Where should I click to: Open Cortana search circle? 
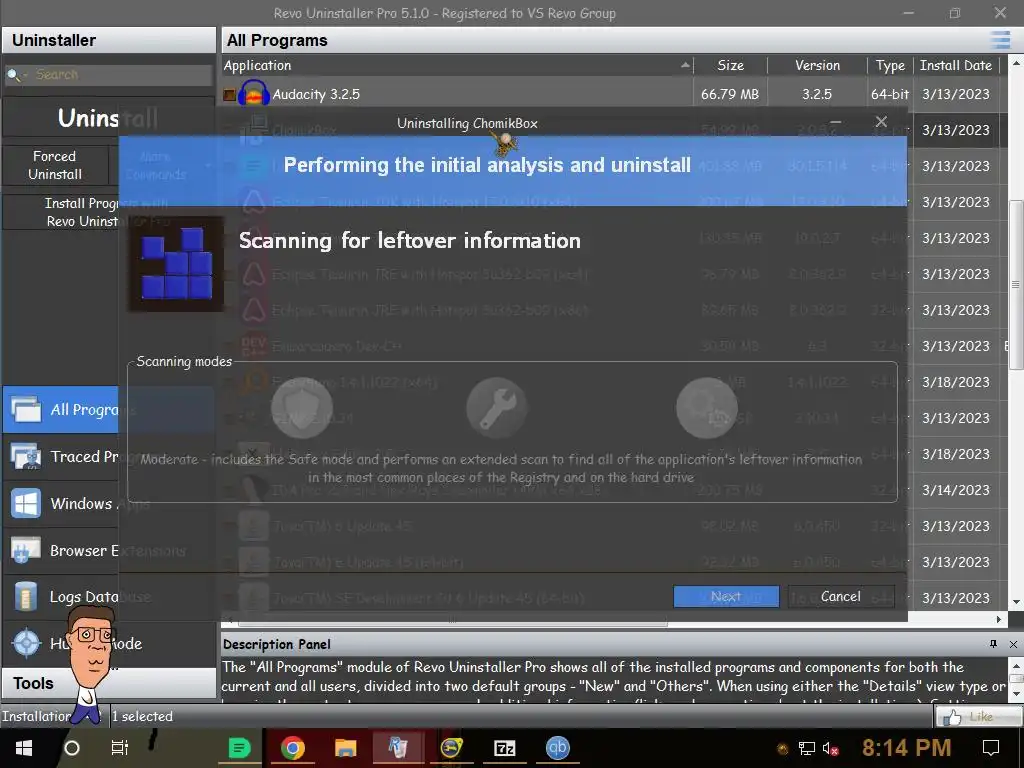(72, 748)
